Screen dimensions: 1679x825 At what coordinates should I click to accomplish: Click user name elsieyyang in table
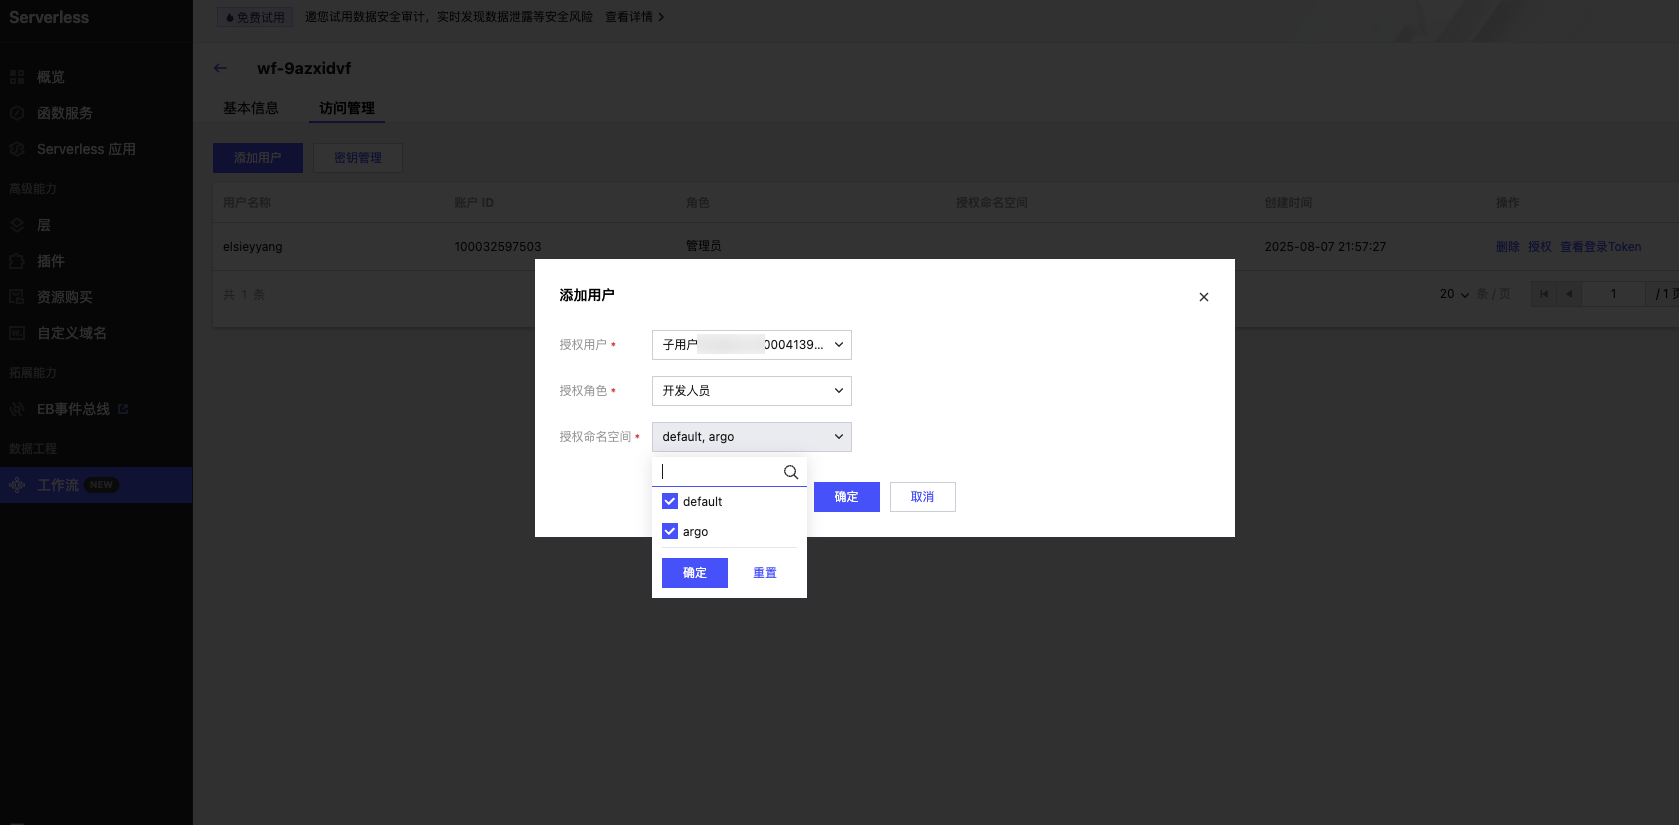tap(253, 247)
